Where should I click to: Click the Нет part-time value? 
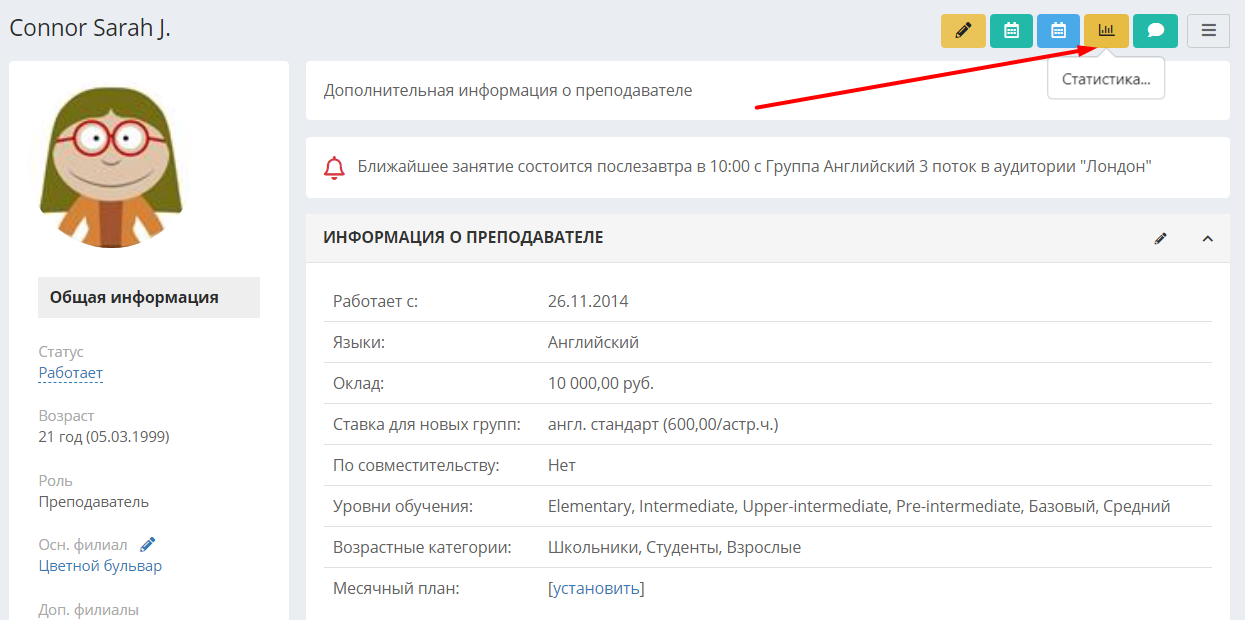coord(562,465)
